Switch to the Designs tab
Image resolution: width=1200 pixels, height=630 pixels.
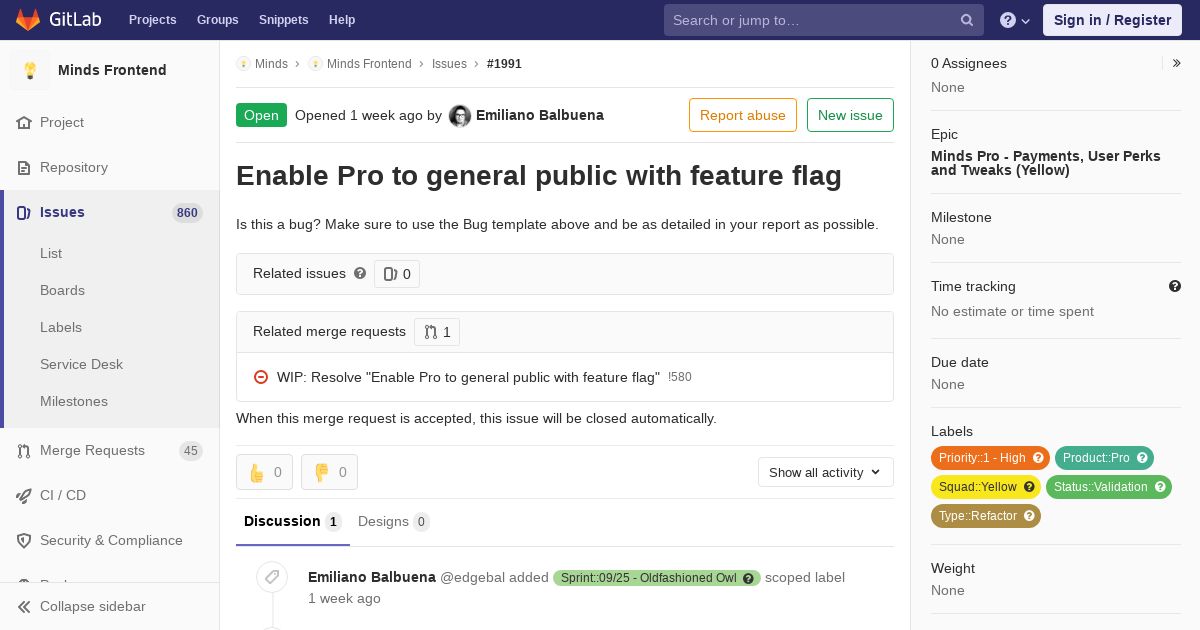coord(394,521)
